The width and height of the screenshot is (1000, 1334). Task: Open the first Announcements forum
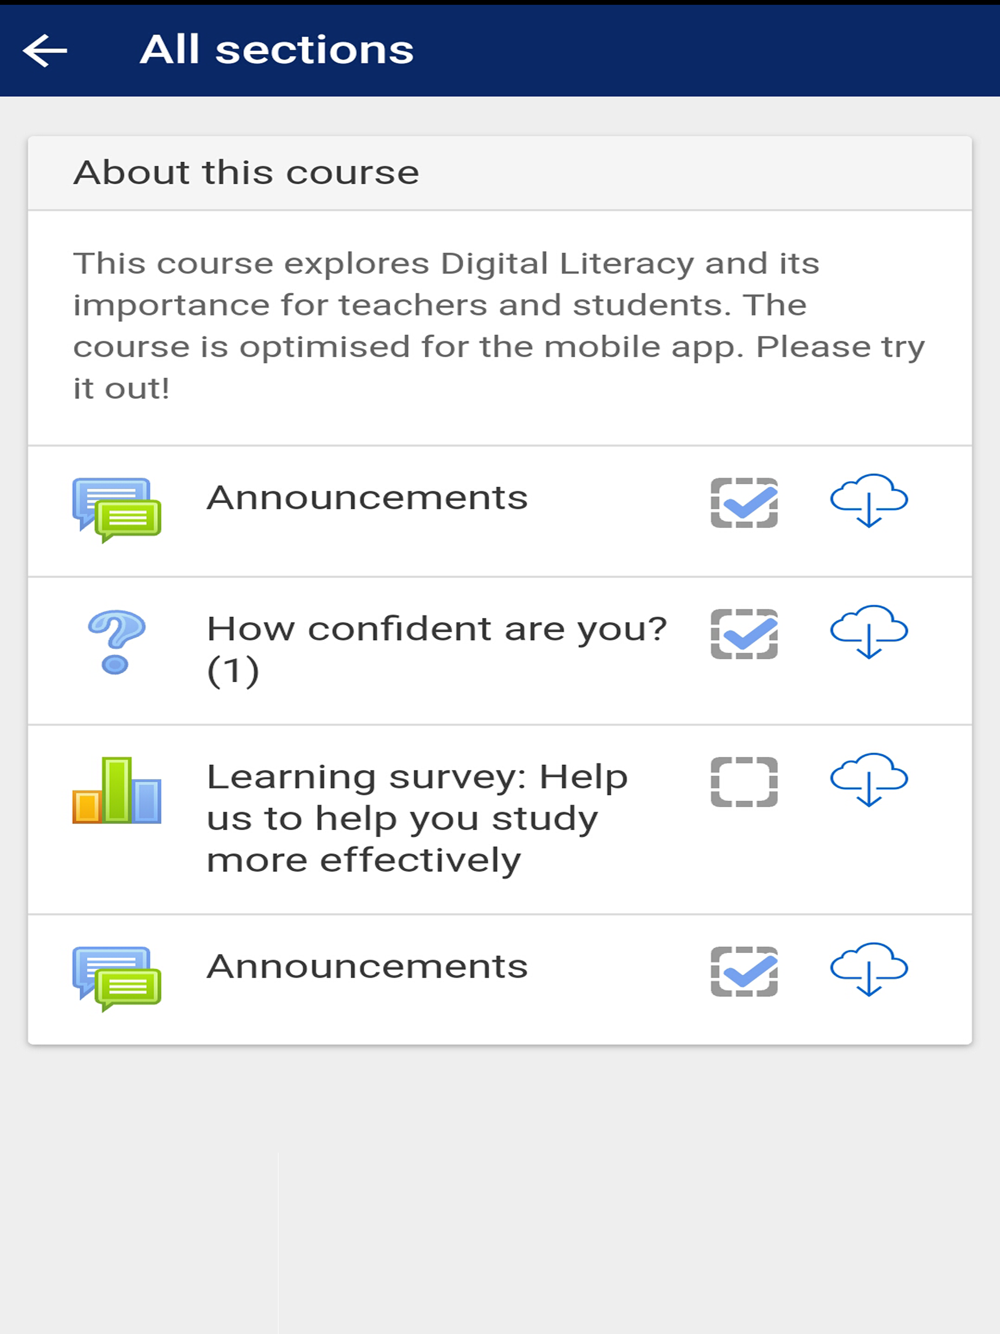coord(367,497)
